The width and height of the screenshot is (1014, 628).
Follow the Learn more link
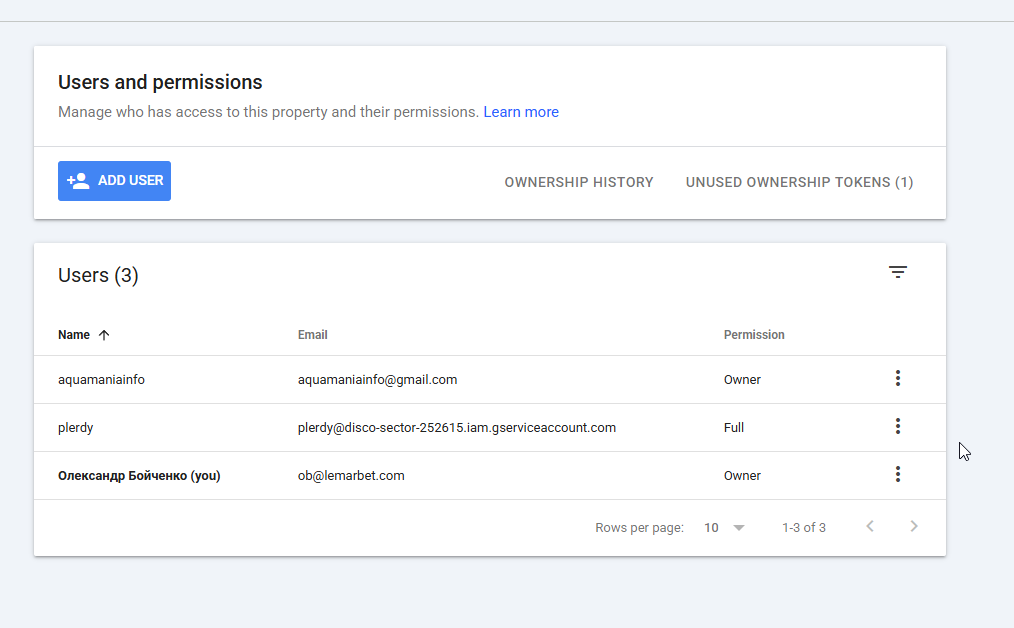coord(521,112)
